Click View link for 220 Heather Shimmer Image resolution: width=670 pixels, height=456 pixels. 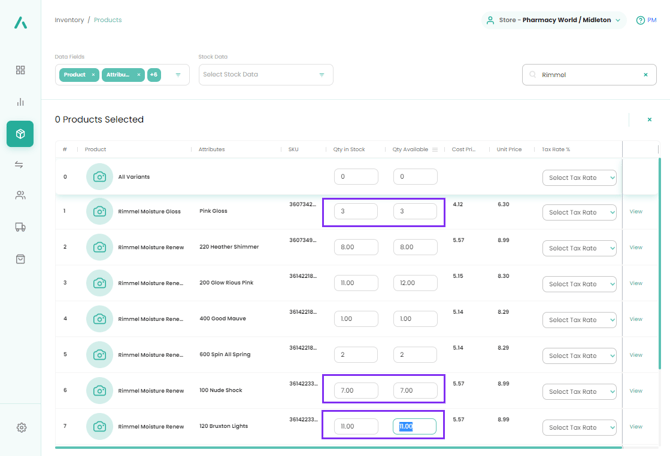tap(635, 247)
